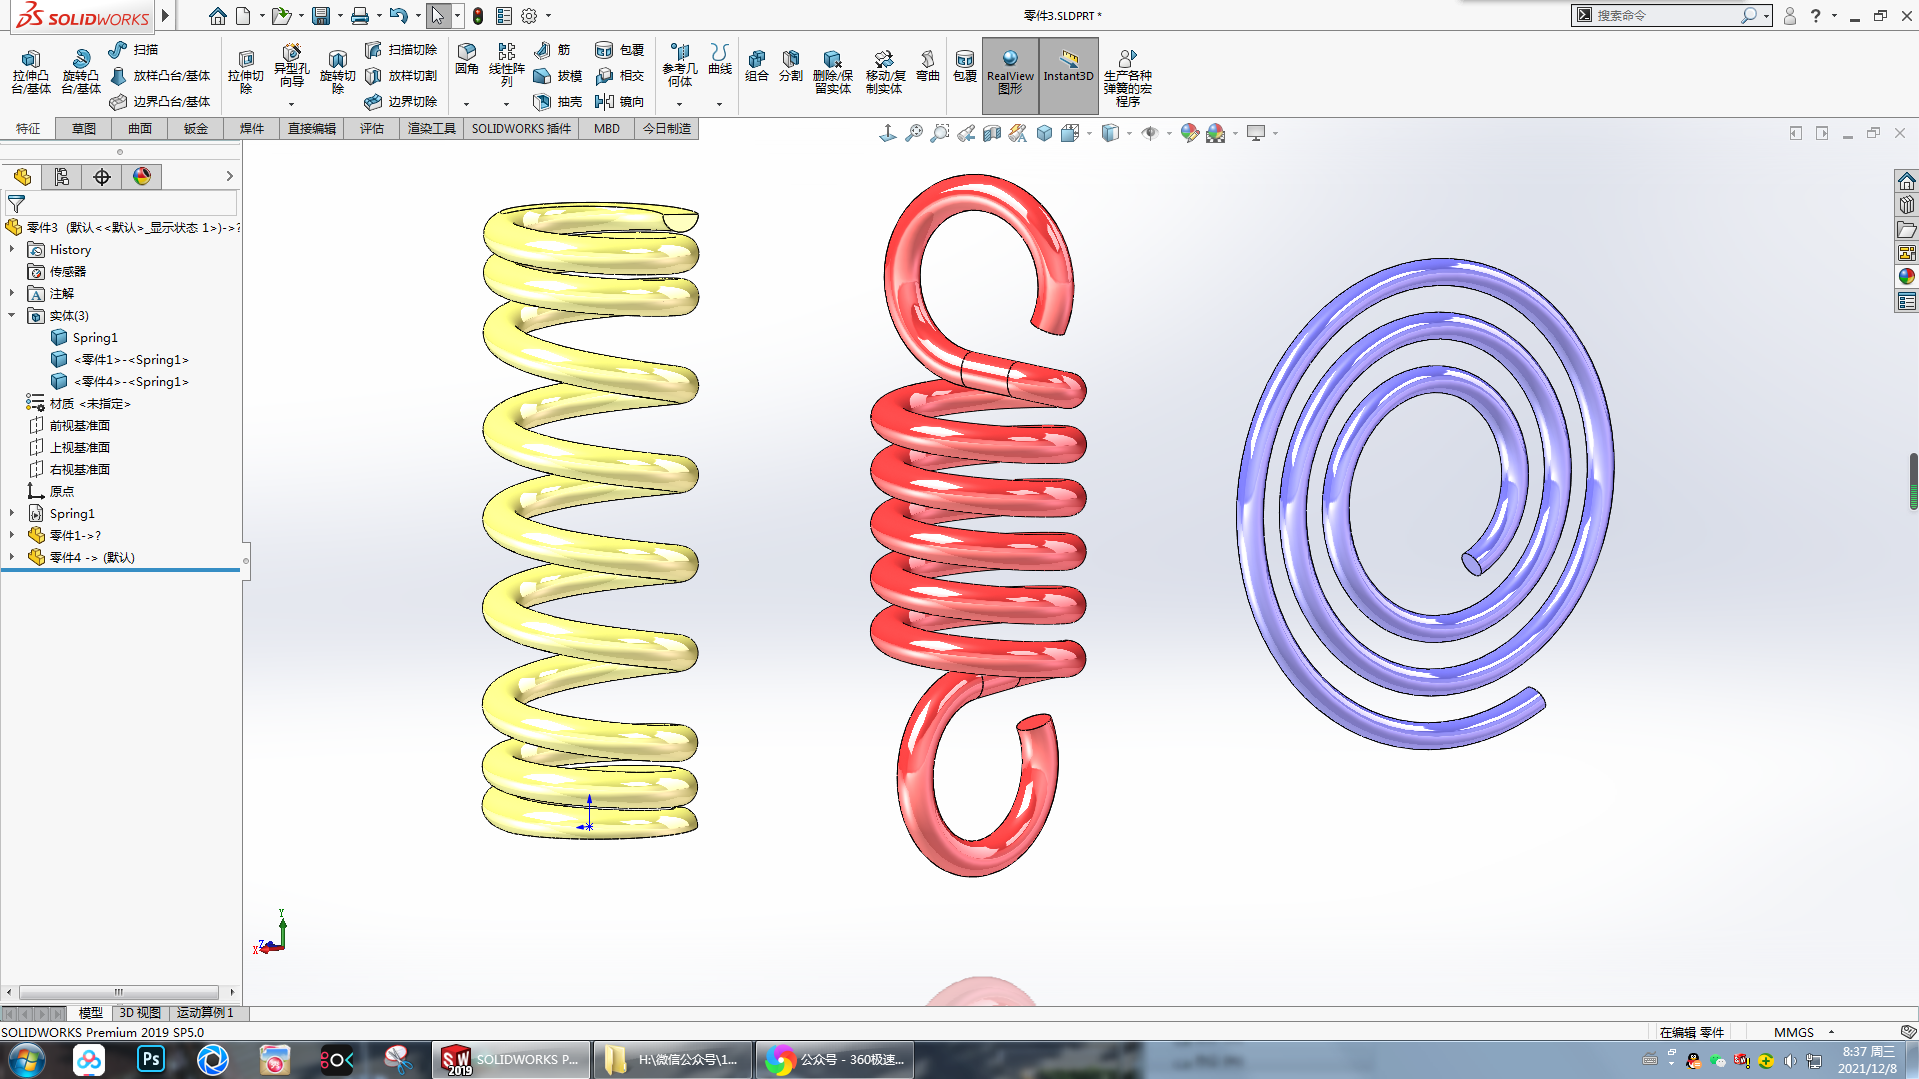Open the Photoshop icon in the taskbar

(x=151, y=1059)
